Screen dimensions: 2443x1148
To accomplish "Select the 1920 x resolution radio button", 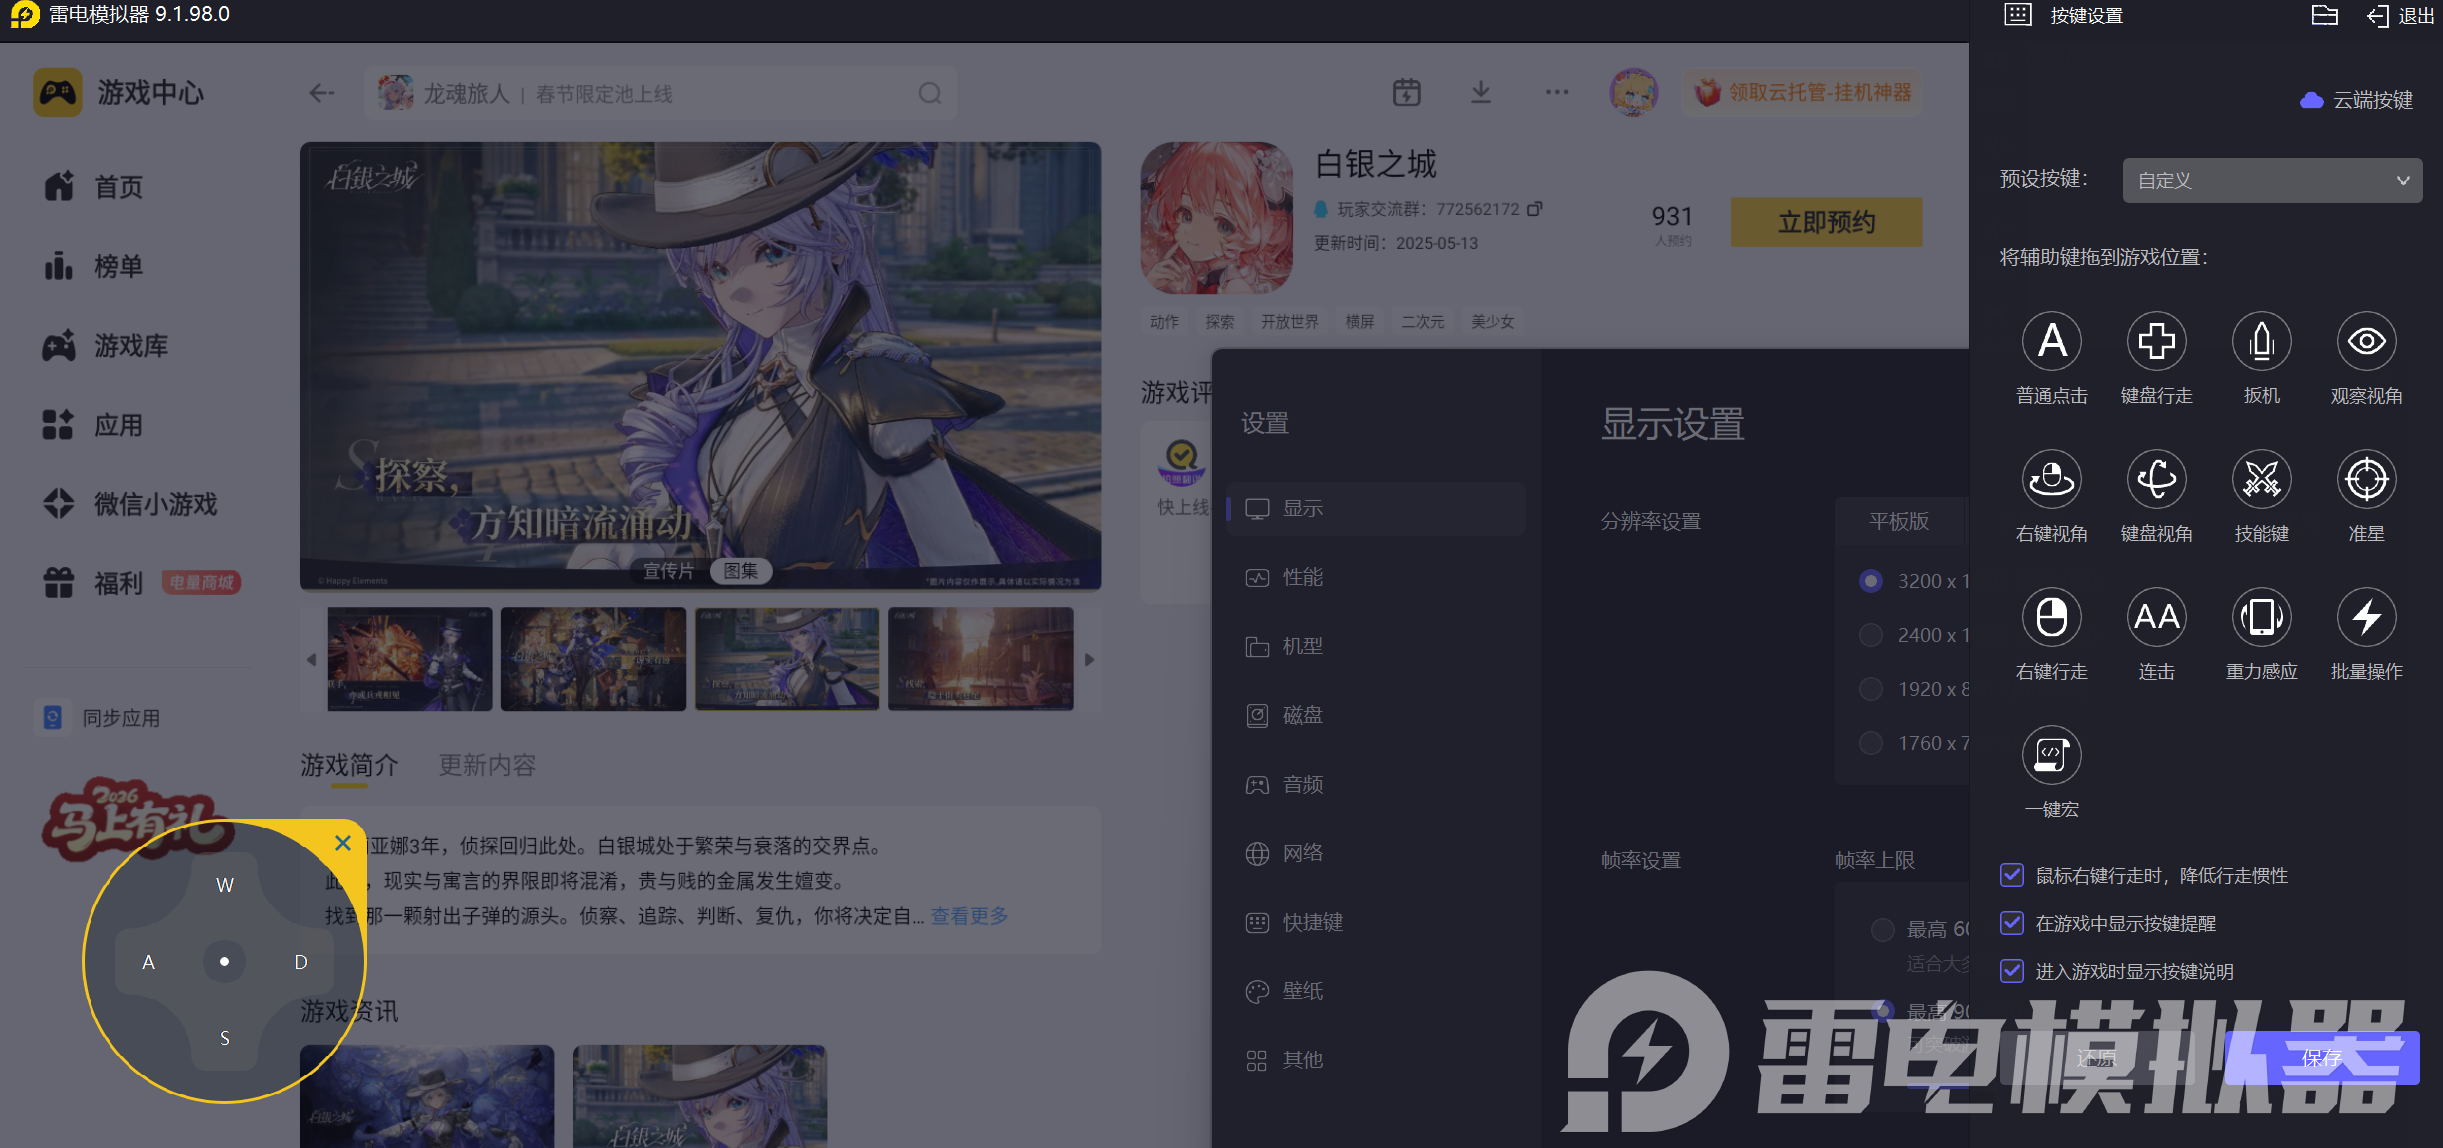I will tap(1870, 689).
